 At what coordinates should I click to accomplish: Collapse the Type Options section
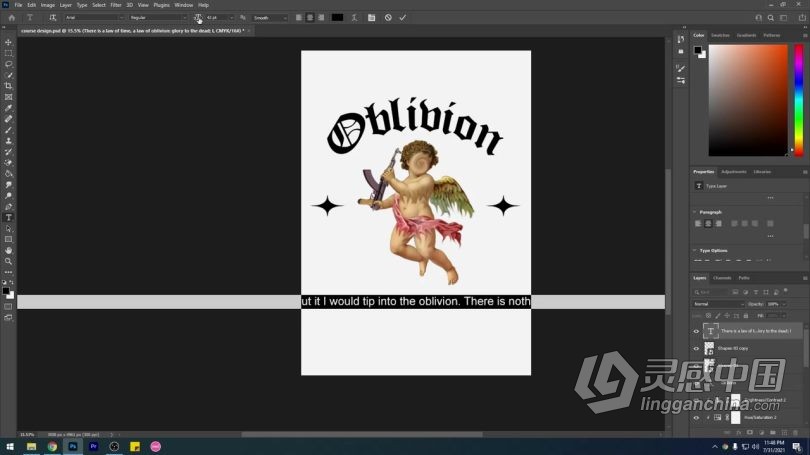tap(695, 250)
